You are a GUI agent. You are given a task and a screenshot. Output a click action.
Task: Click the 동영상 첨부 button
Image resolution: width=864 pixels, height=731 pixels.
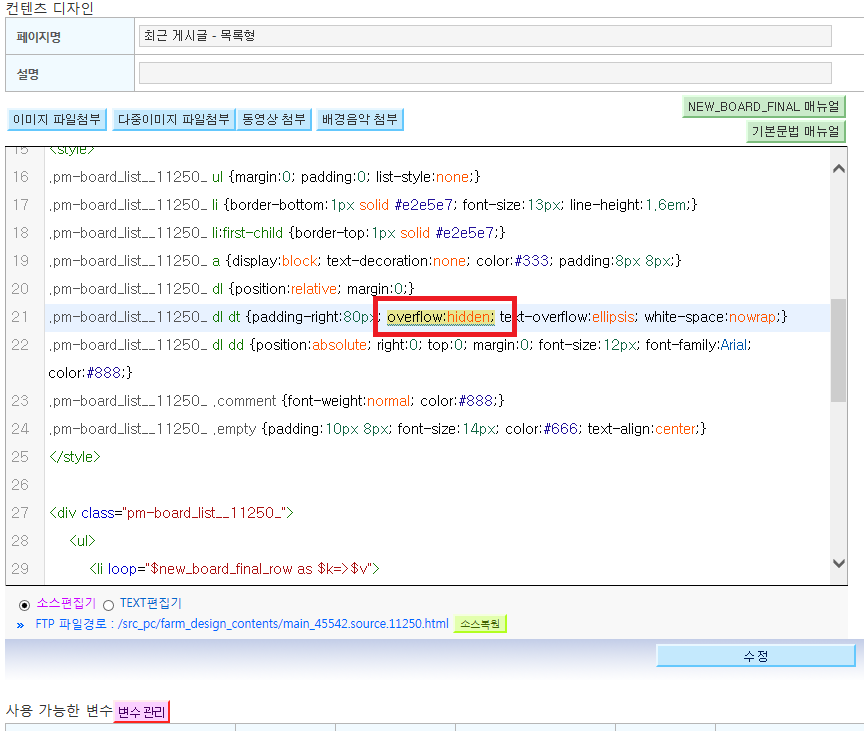[x=274, y=120]
